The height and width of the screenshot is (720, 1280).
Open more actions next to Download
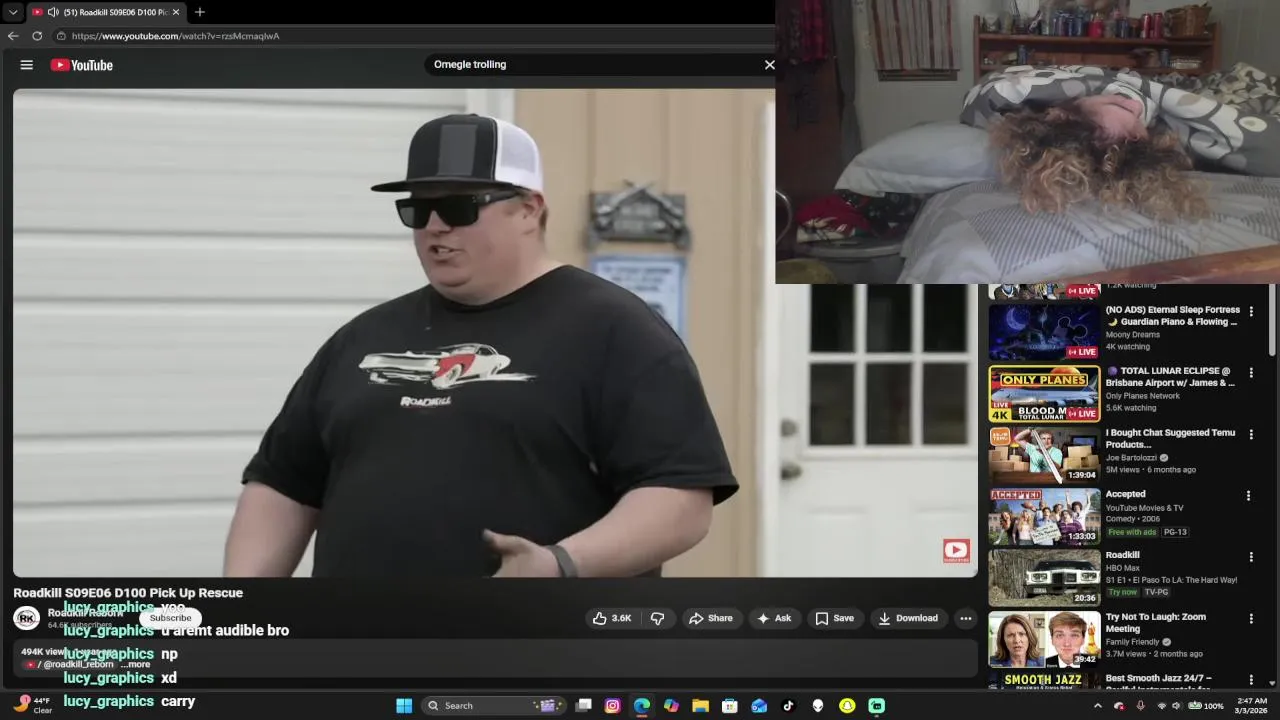tap(965, 618)
